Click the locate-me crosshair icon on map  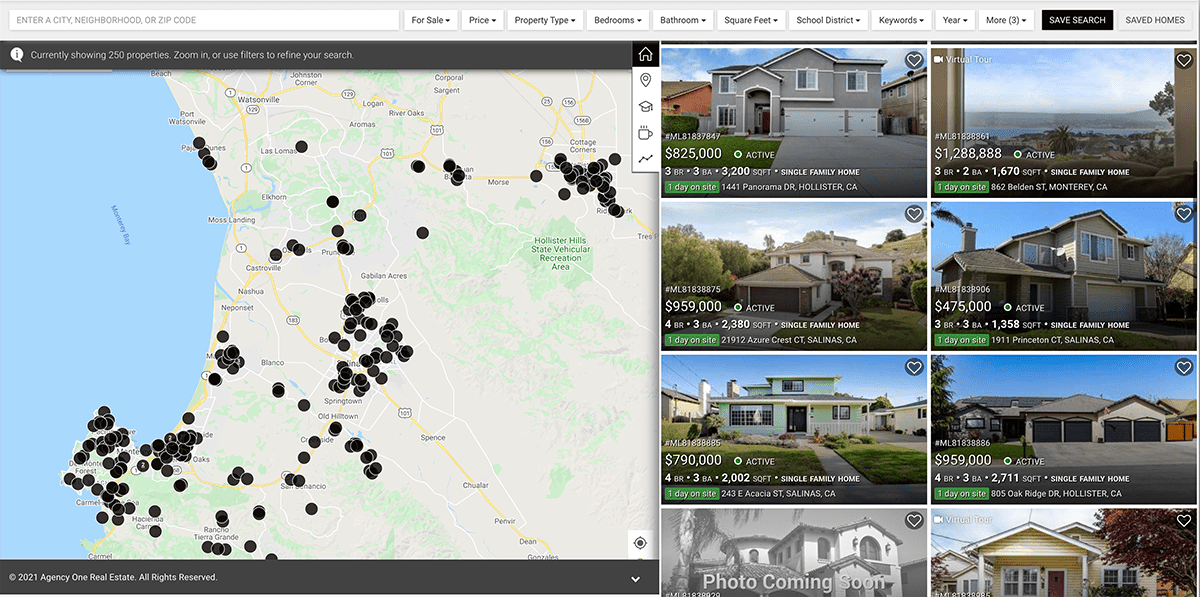641,544
